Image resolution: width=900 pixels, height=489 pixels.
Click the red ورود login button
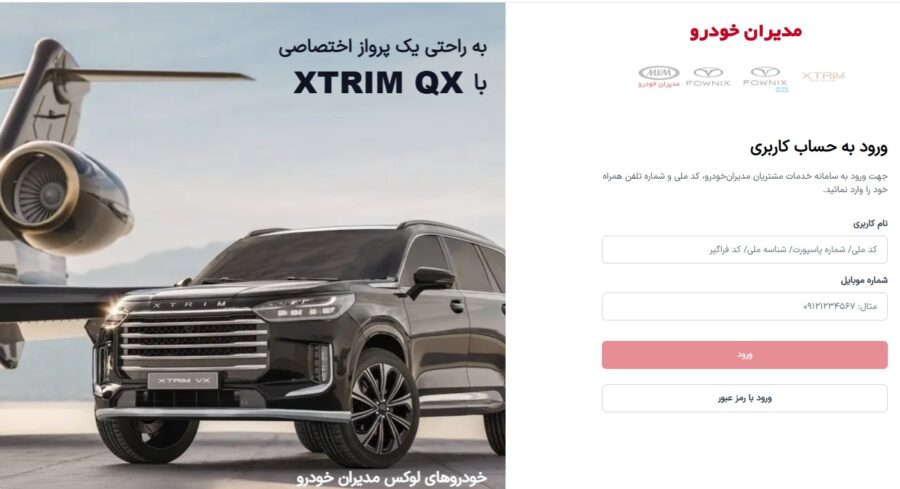(x=744, y=355)
